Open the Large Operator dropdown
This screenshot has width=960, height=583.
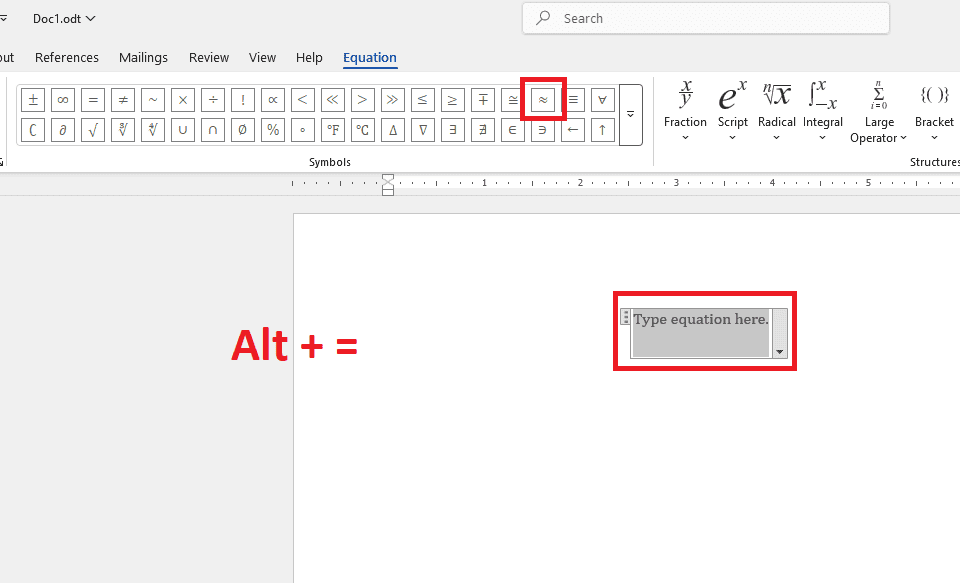click(x=879, y=112)
